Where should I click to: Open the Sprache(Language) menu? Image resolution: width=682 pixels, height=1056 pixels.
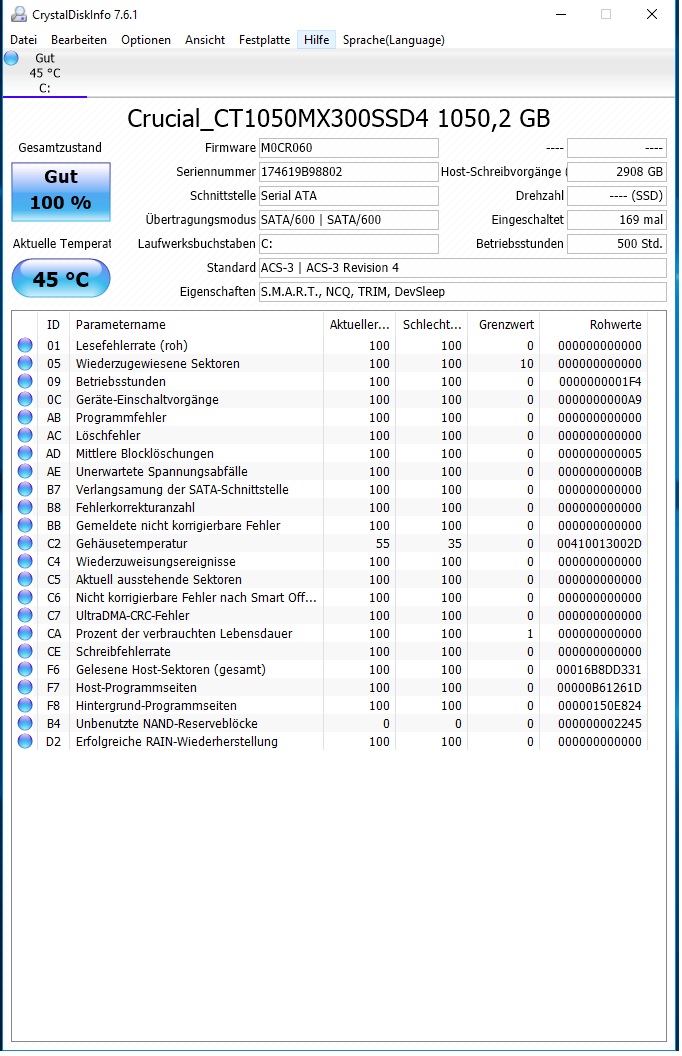pos(394,40)
